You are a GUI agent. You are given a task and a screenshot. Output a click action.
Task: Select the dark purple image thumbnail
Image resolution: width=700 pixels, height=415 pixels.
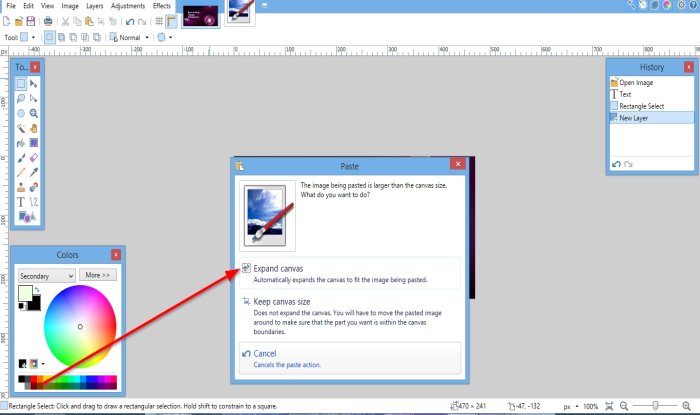pos(200,16)
